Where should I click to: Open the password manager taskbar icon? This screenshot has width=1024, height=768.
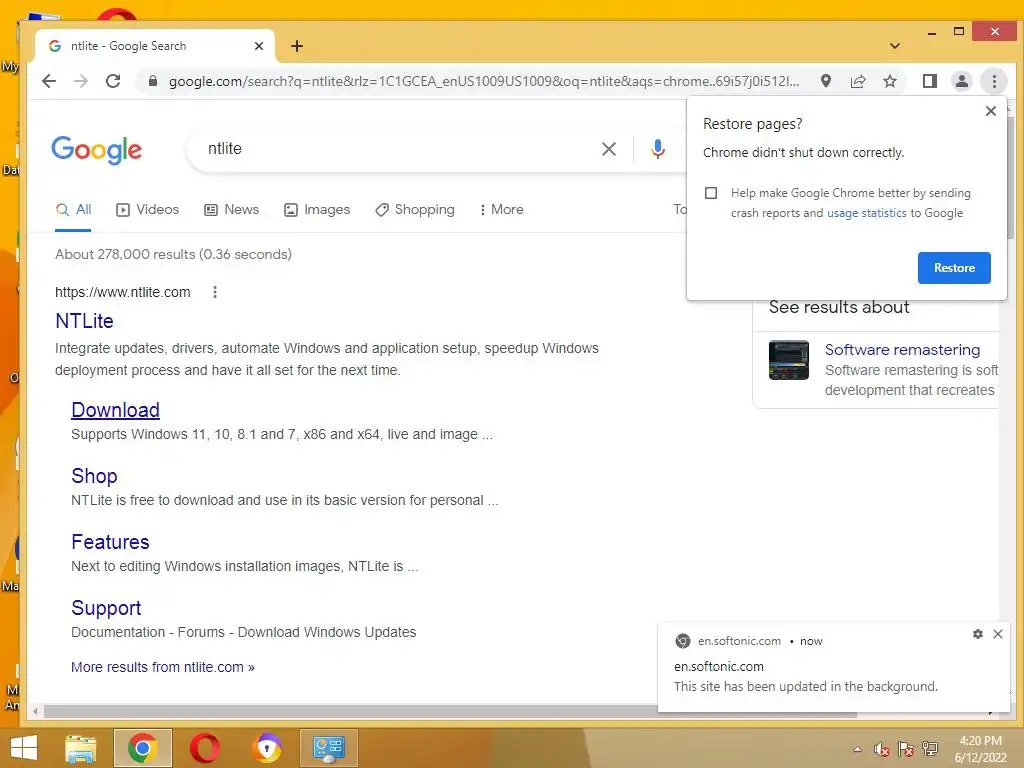[267, 748]
